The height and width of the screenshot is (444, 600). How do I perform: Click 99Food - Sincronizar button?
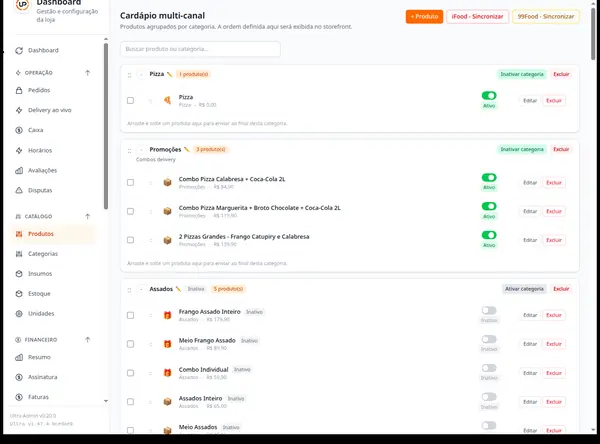[546, 16]
